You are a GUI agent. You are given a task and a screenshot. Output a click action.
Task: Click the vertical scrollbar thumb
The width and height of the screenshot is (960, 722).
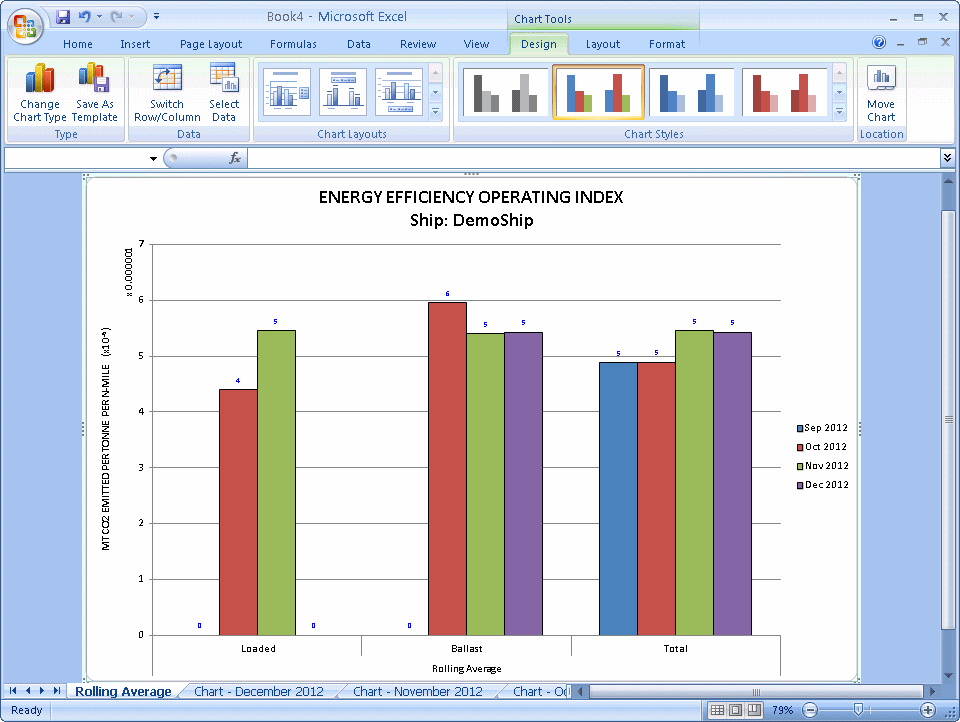948,419
